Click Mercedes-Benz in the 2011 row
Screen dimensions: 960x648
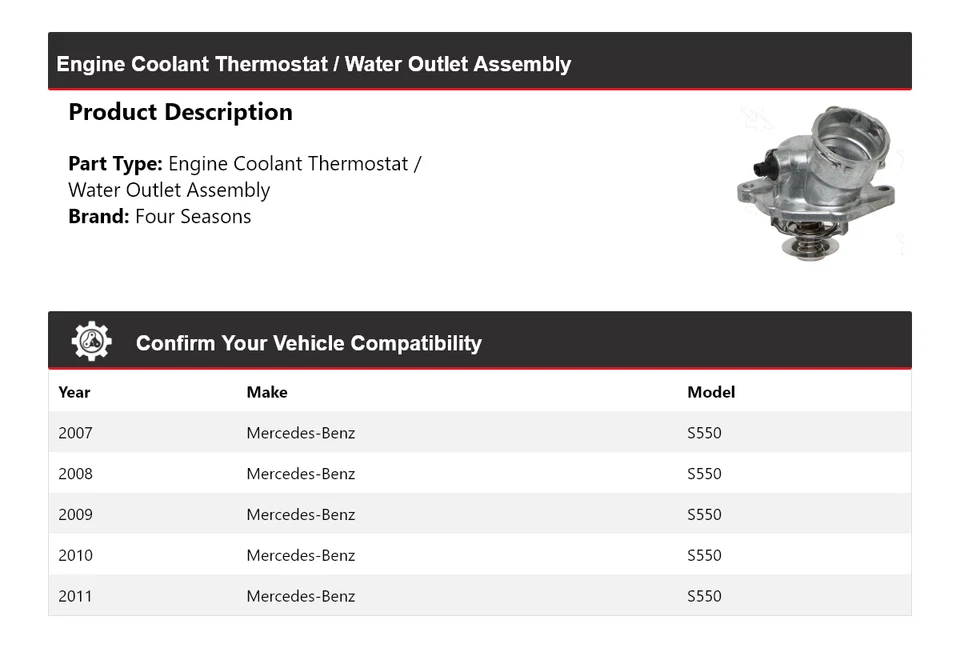tap(301, 596)
